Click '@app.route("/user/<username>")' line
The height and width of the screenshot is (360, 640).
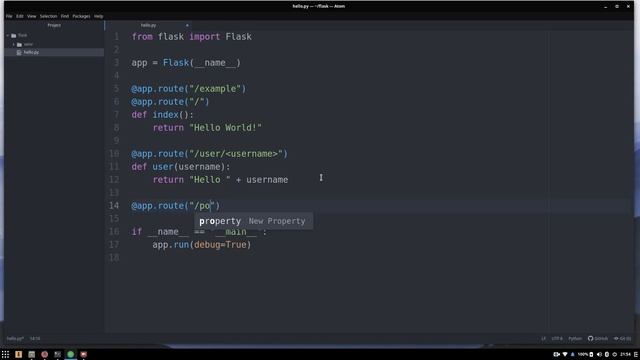209,154
